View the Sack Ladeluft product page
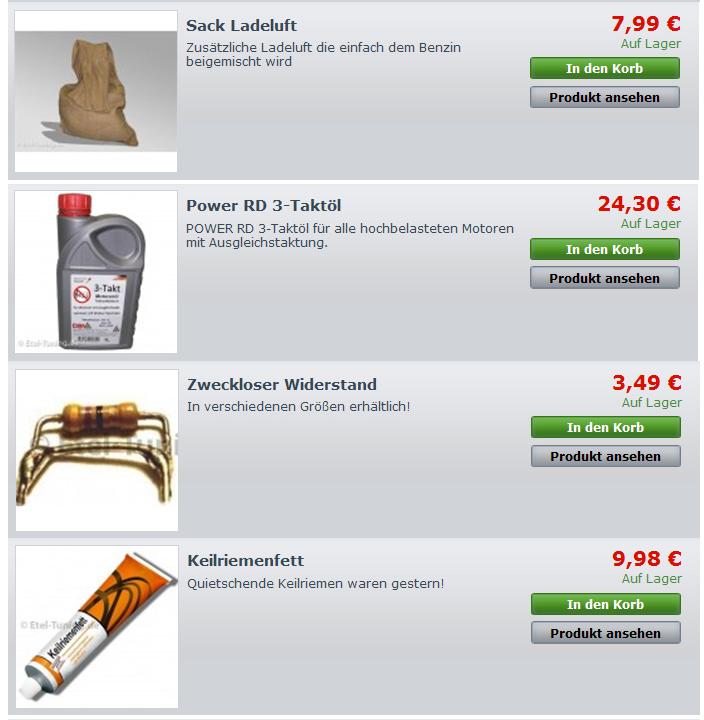This screenshot has height=720, width=704. click(604, 97)
